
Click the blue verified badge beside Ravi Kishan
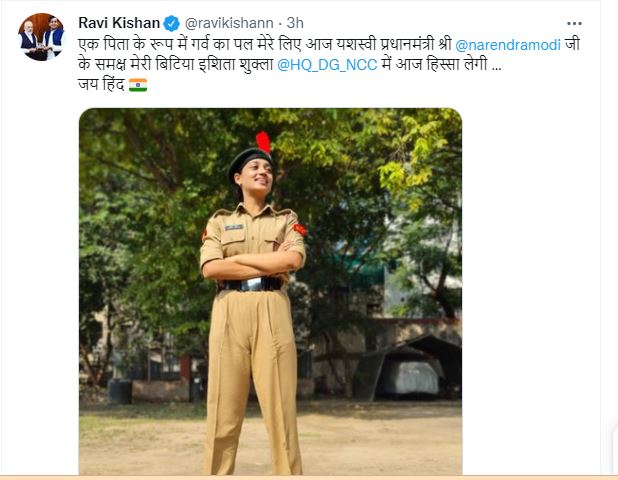[171, 23]
